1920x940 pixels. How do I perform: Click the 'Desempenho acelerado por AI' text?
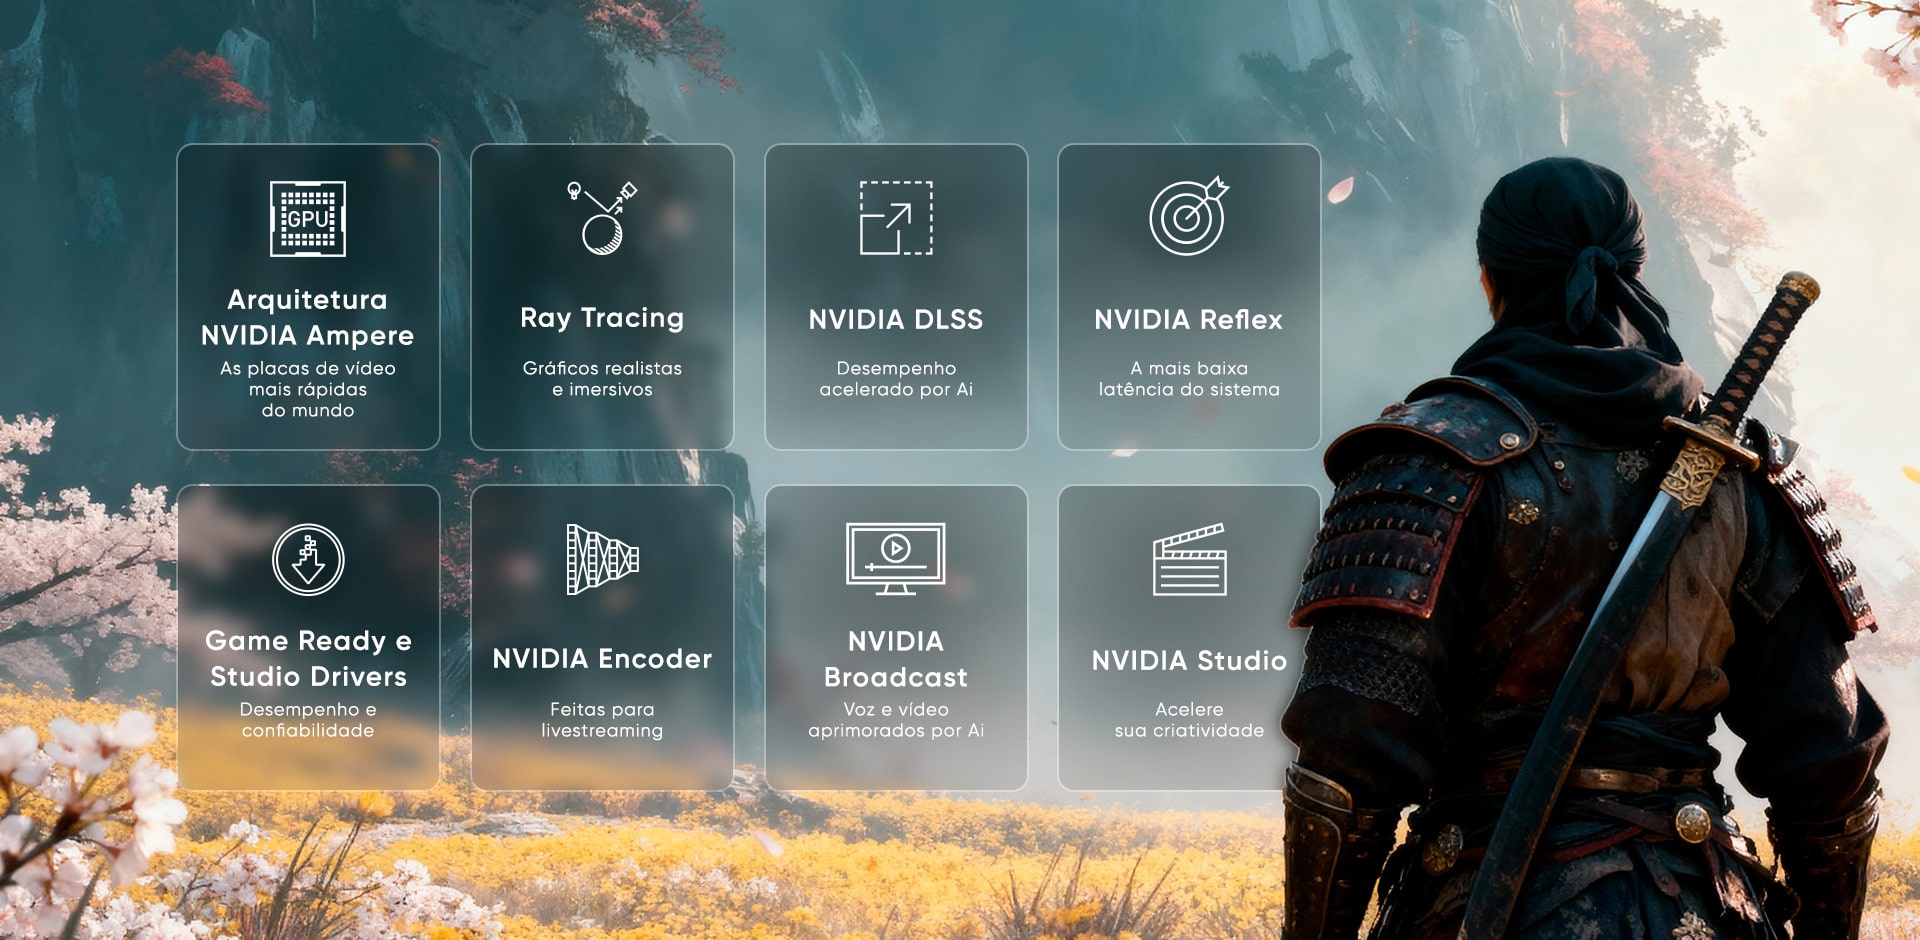tap(896, 379)
